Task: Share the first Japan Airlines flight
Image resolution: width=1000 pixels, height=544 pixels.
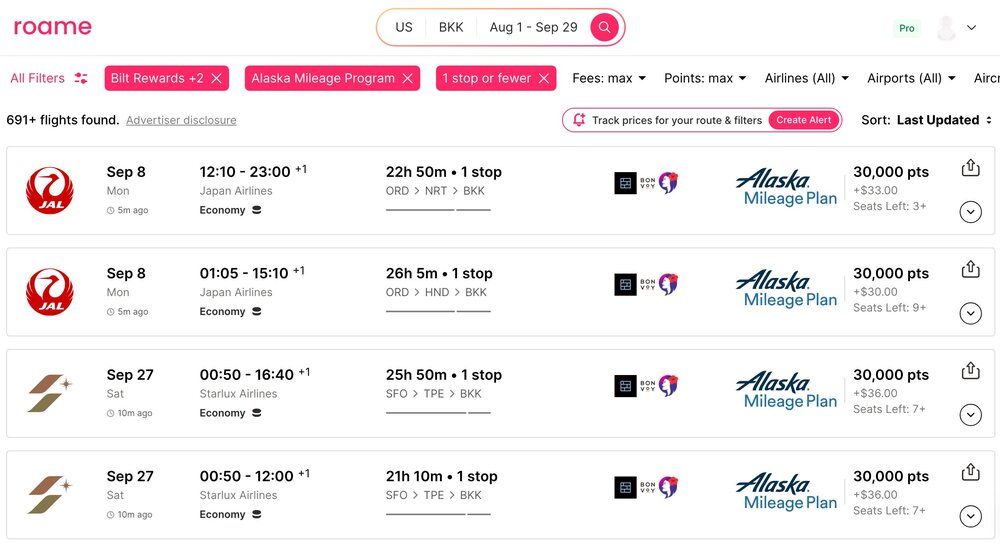Action: (x=969, y=168)
